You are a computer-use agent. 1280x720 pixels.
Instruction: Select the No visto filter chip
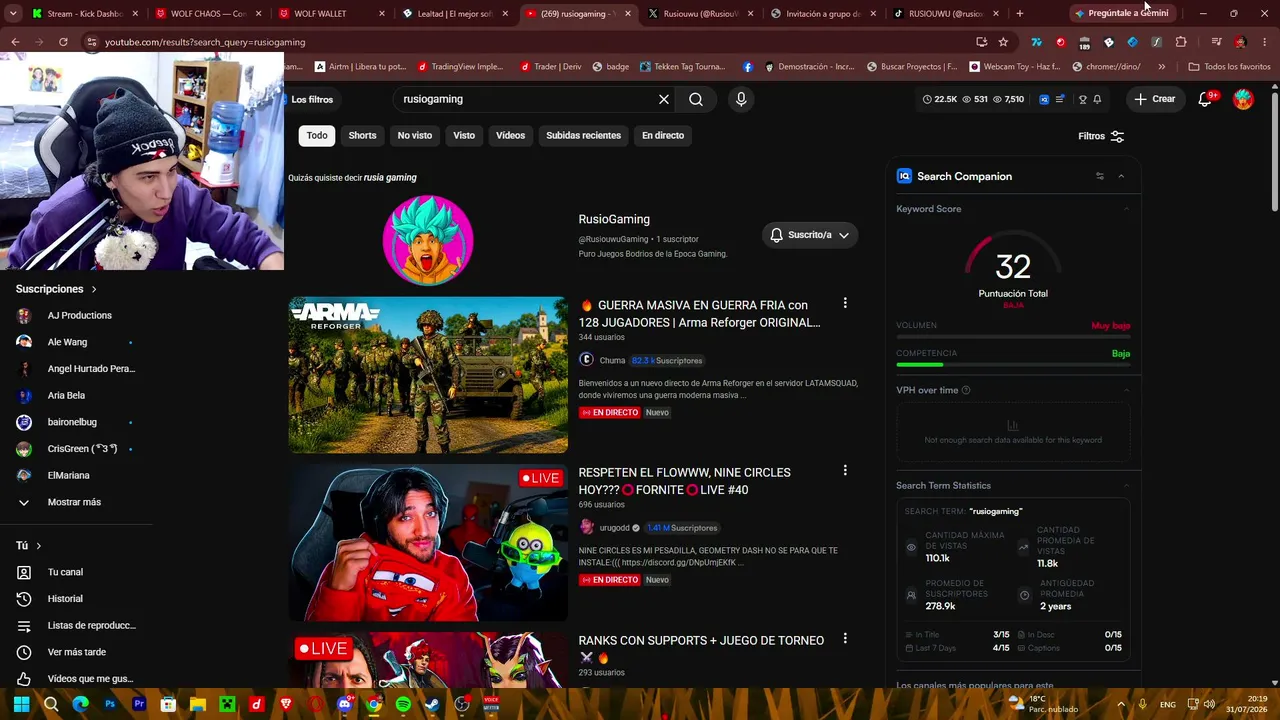(x=415, y=136)
